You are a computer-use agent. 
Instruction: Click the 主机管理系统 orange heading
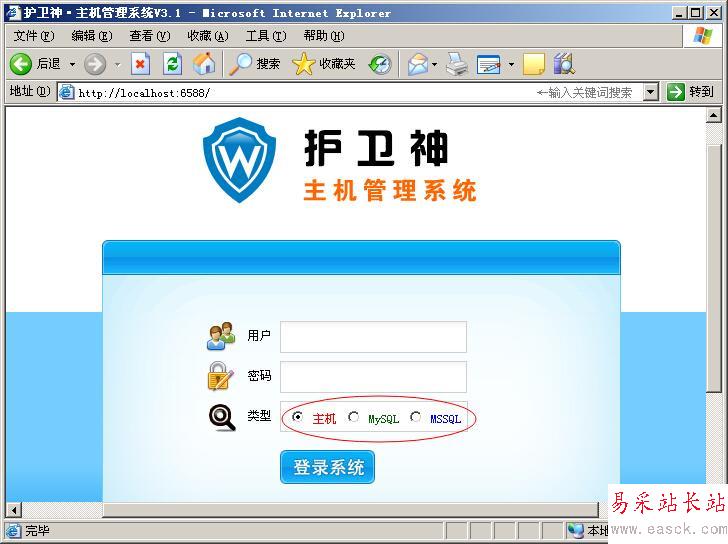[390, 191]
